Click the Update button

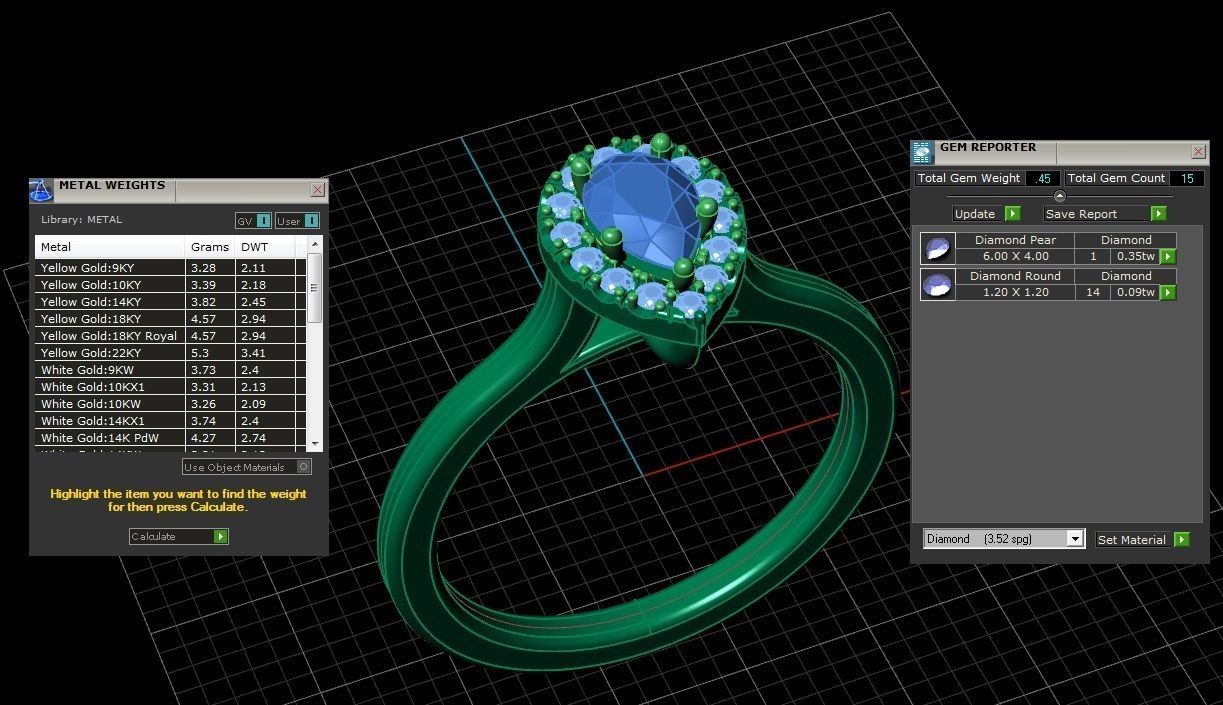[986, 214]
